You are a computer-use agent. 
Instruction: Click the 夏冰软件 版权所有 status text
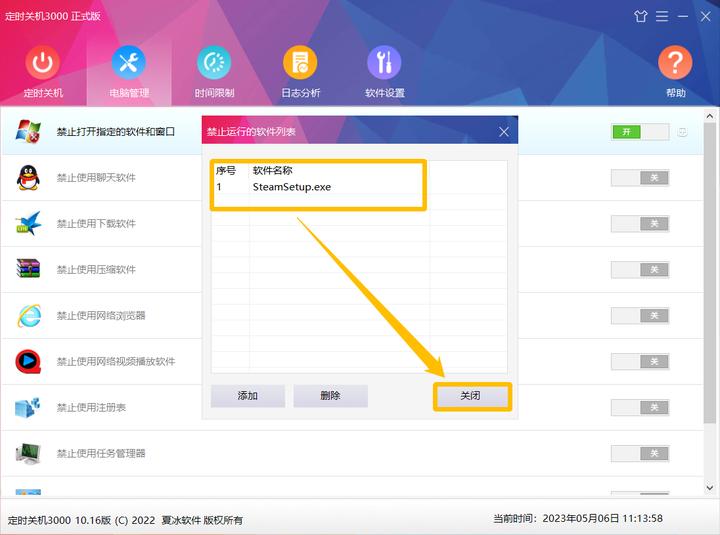pyautogui.click(x=202, y=520)
